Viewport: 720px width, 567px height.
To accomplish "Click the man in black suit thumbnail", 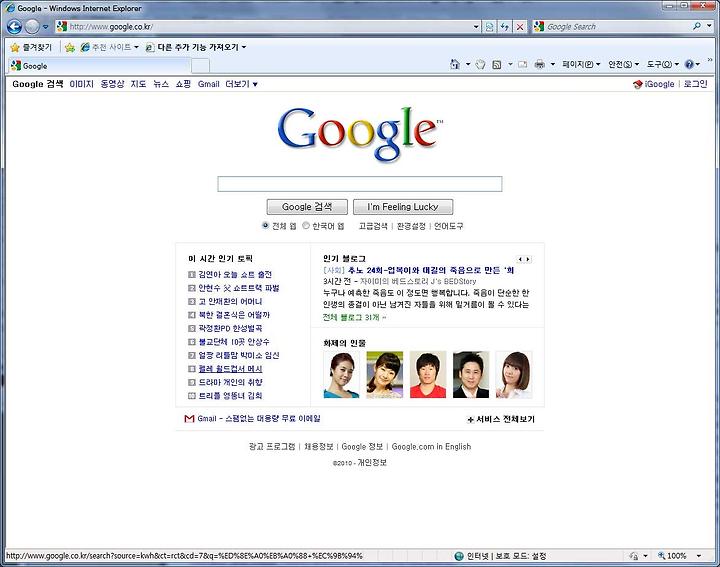I will click(471, 375).
